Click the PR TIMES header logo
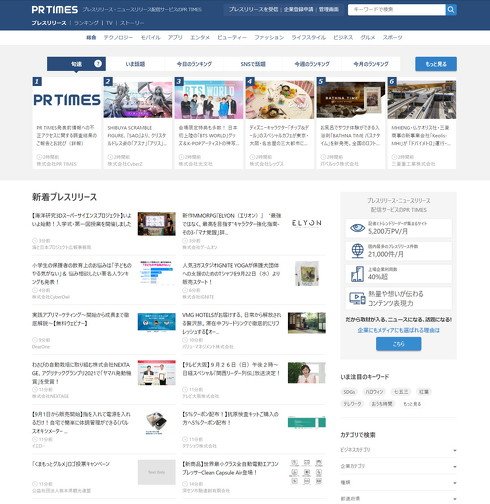This screenshot has width=490, height=504. 55,10
